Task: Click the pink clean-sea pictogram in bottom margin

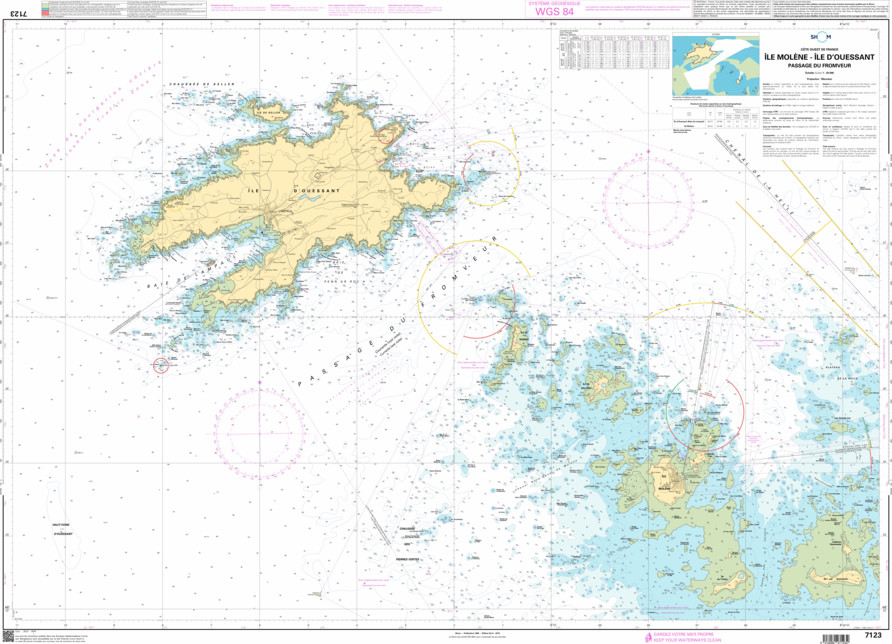Action: click(x=648, y=637)
